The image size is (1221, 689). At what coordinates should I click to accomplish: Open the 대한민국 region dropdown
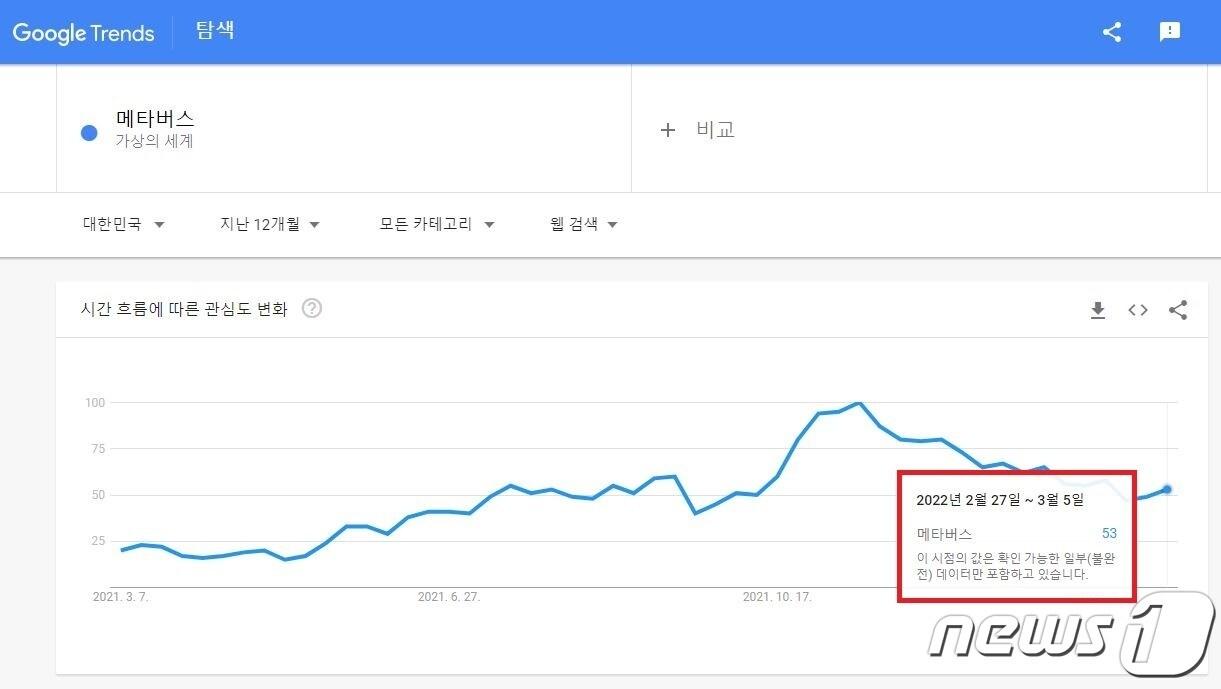[122, 224]
